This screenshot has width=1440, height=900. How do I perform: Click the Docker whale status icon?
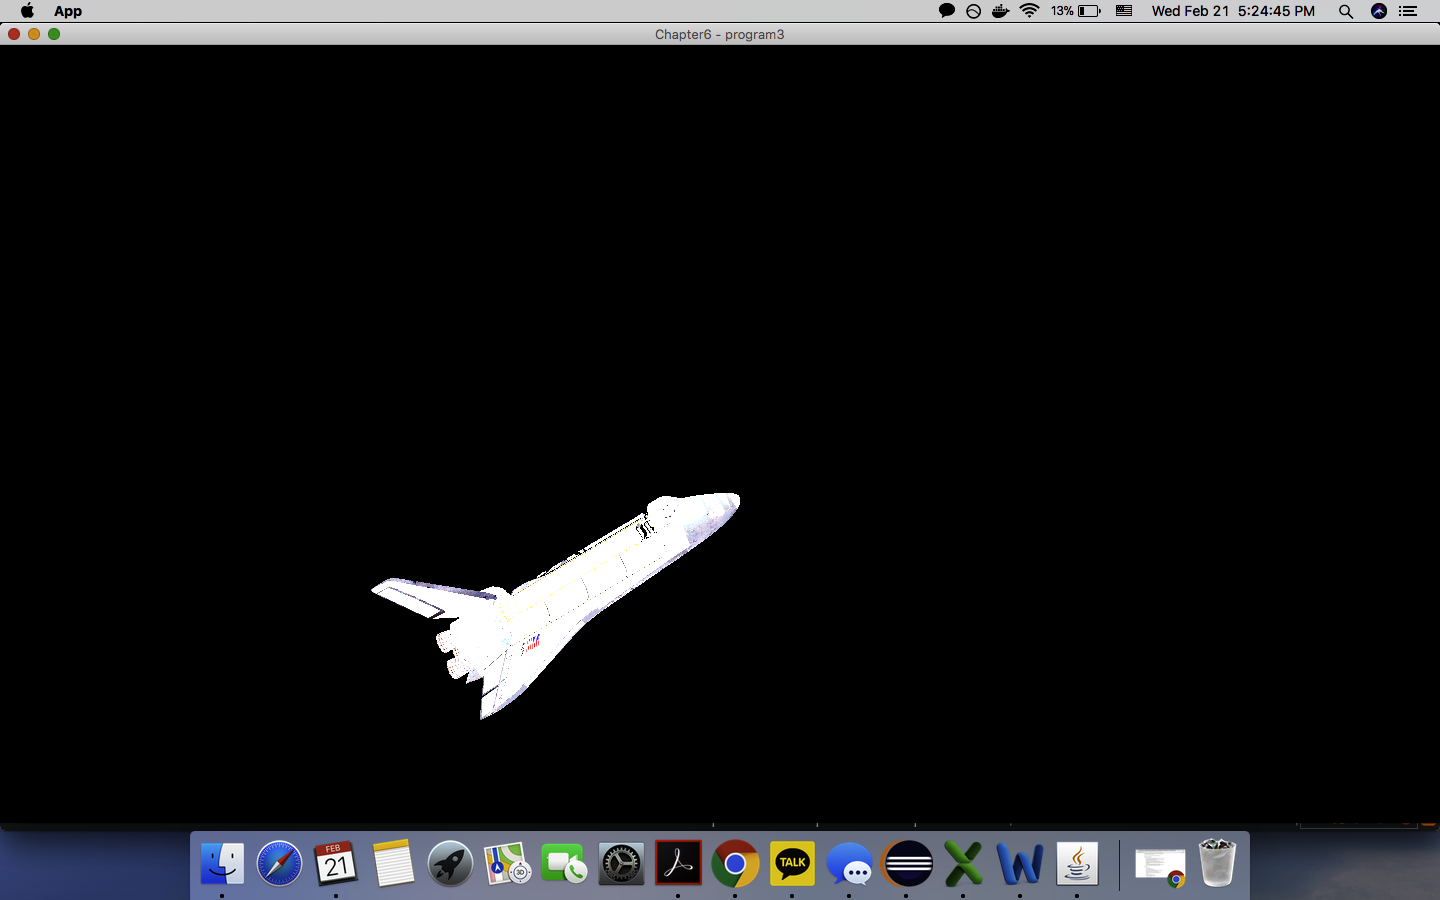(x=1000, y=11)
